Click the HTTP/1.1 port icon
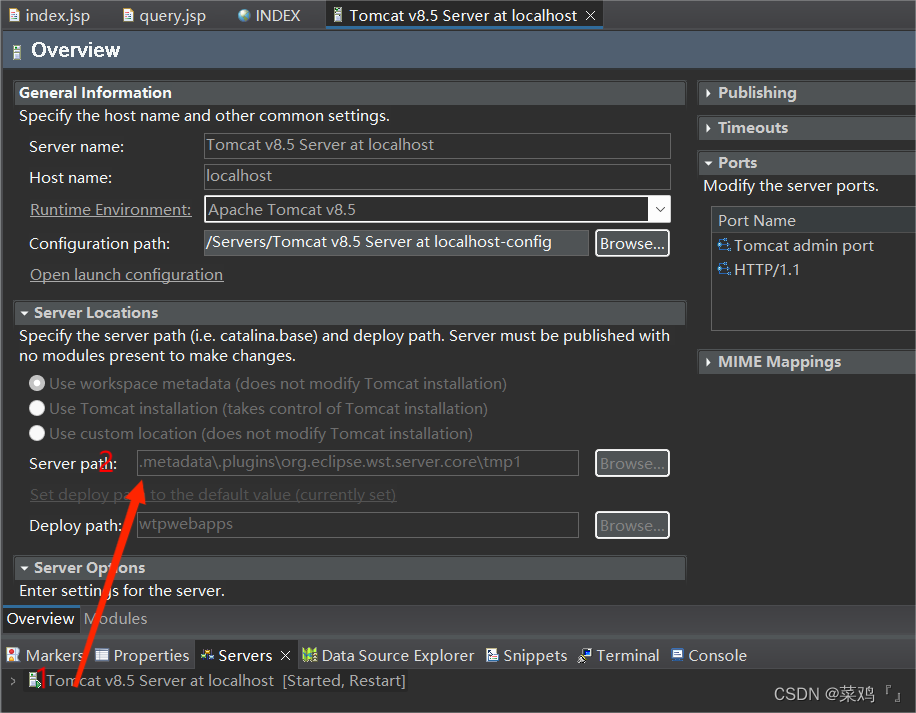This screenshot has width=916, height=713. 724,269
